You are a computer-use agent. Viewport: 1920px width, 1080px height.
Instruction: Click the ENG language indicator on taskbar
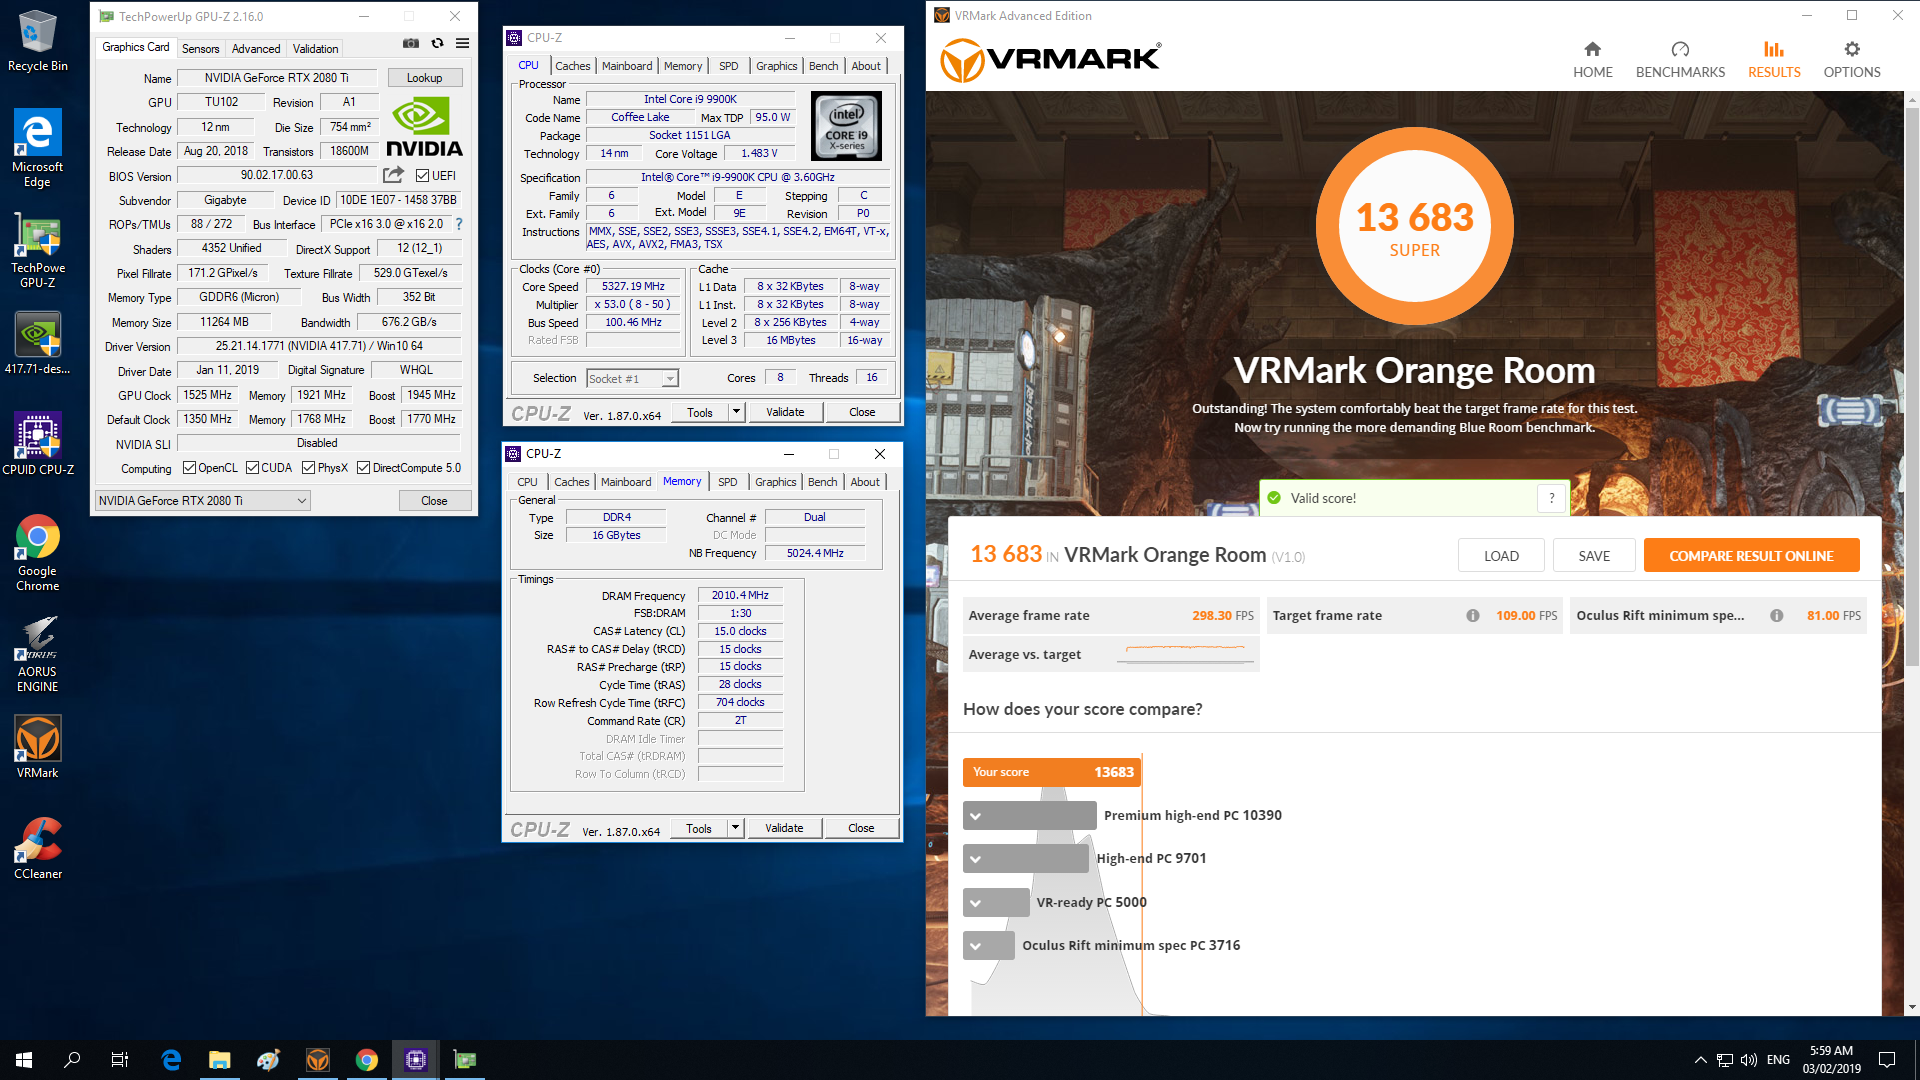(1778, 1060)
